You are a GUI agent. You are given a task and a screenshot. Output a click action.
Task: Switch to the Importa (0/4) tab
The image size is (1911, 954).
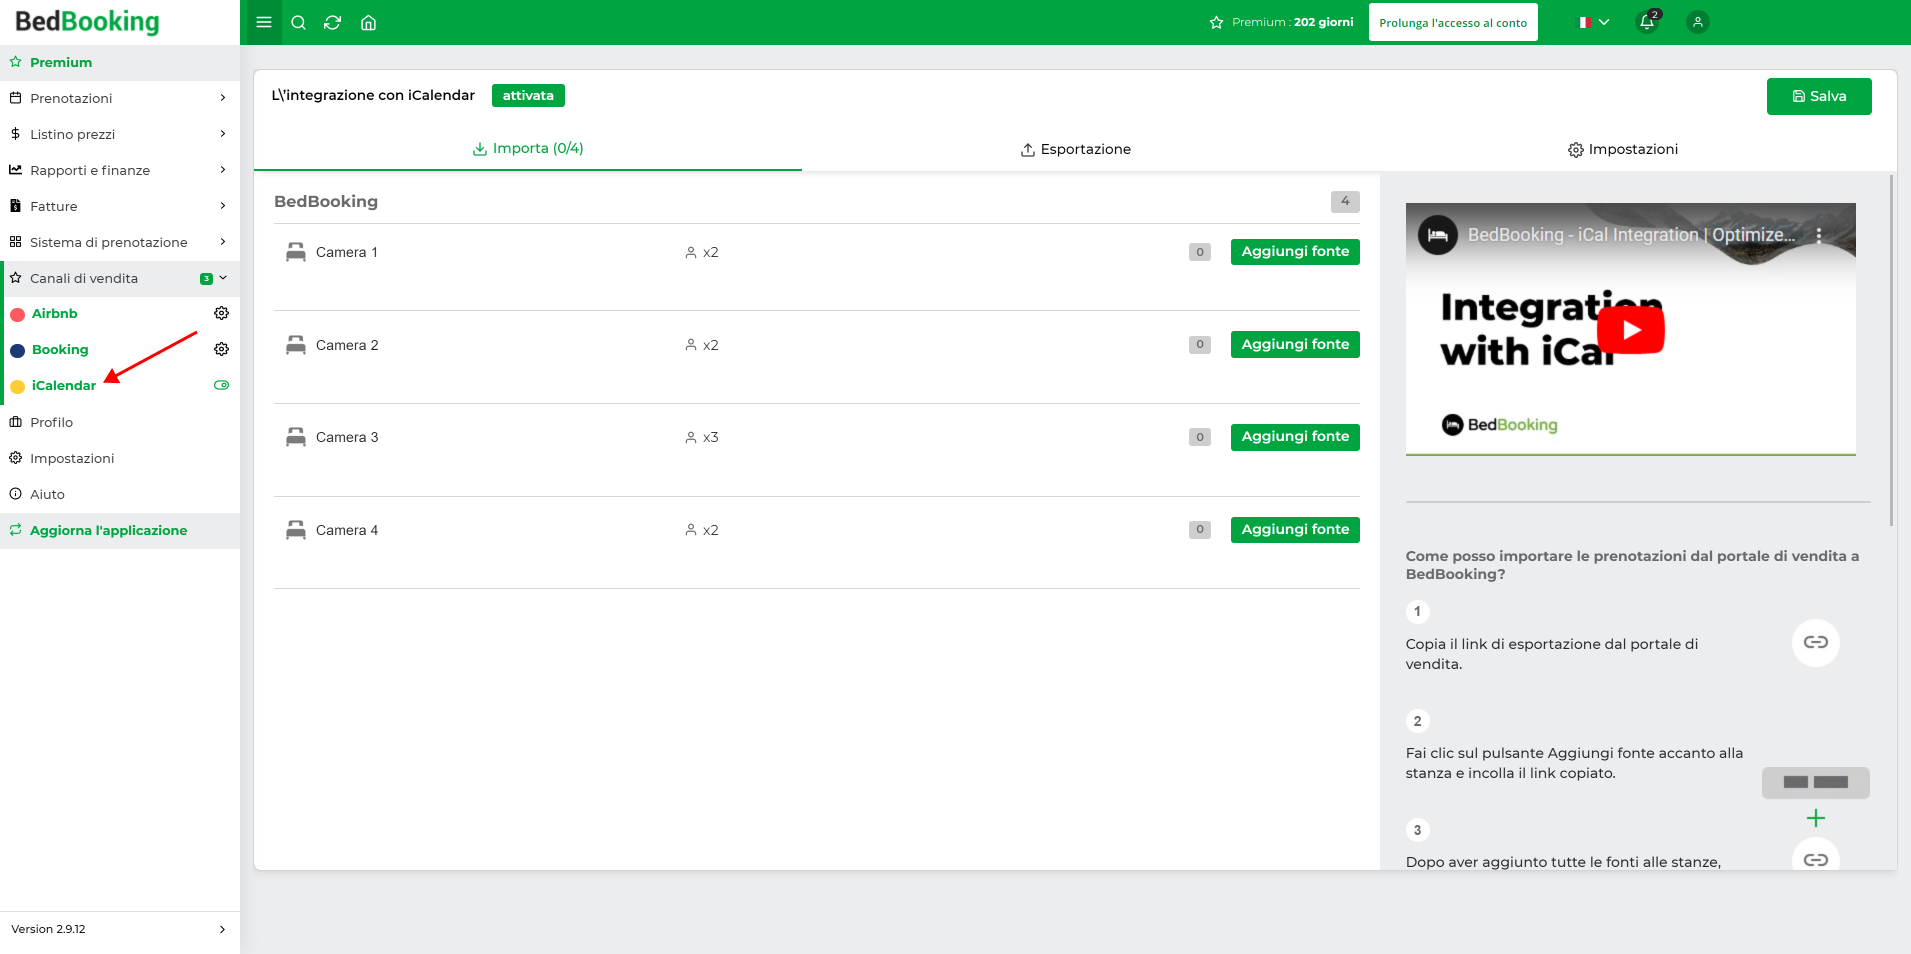click(x=528, y=148)
